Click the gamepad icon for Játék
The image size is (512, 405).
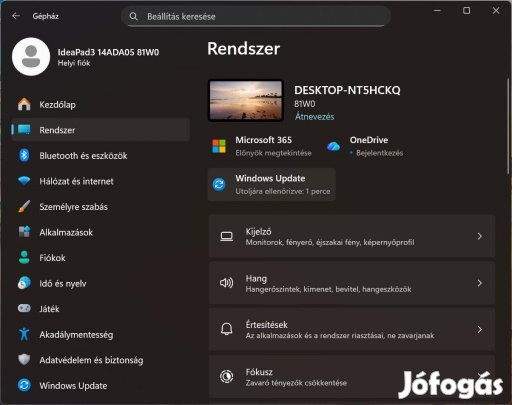(24, 308)
